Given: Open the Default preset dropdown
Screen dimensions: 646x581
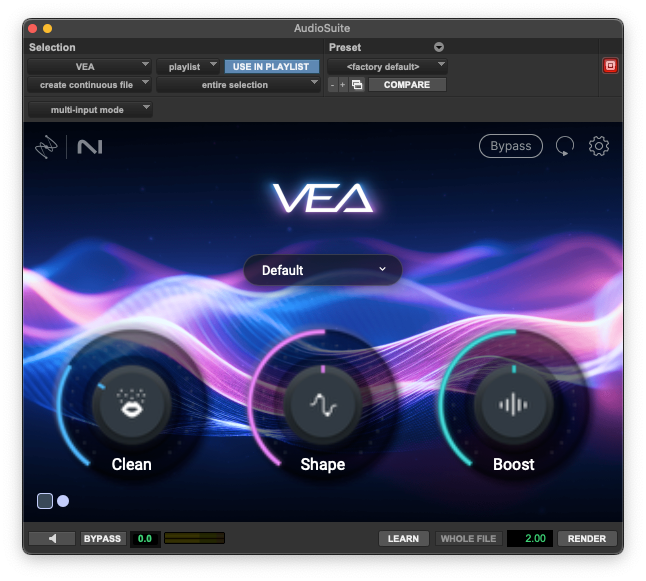Looking at the screenshot, I should pyautogui.click(x=323, y=270).
